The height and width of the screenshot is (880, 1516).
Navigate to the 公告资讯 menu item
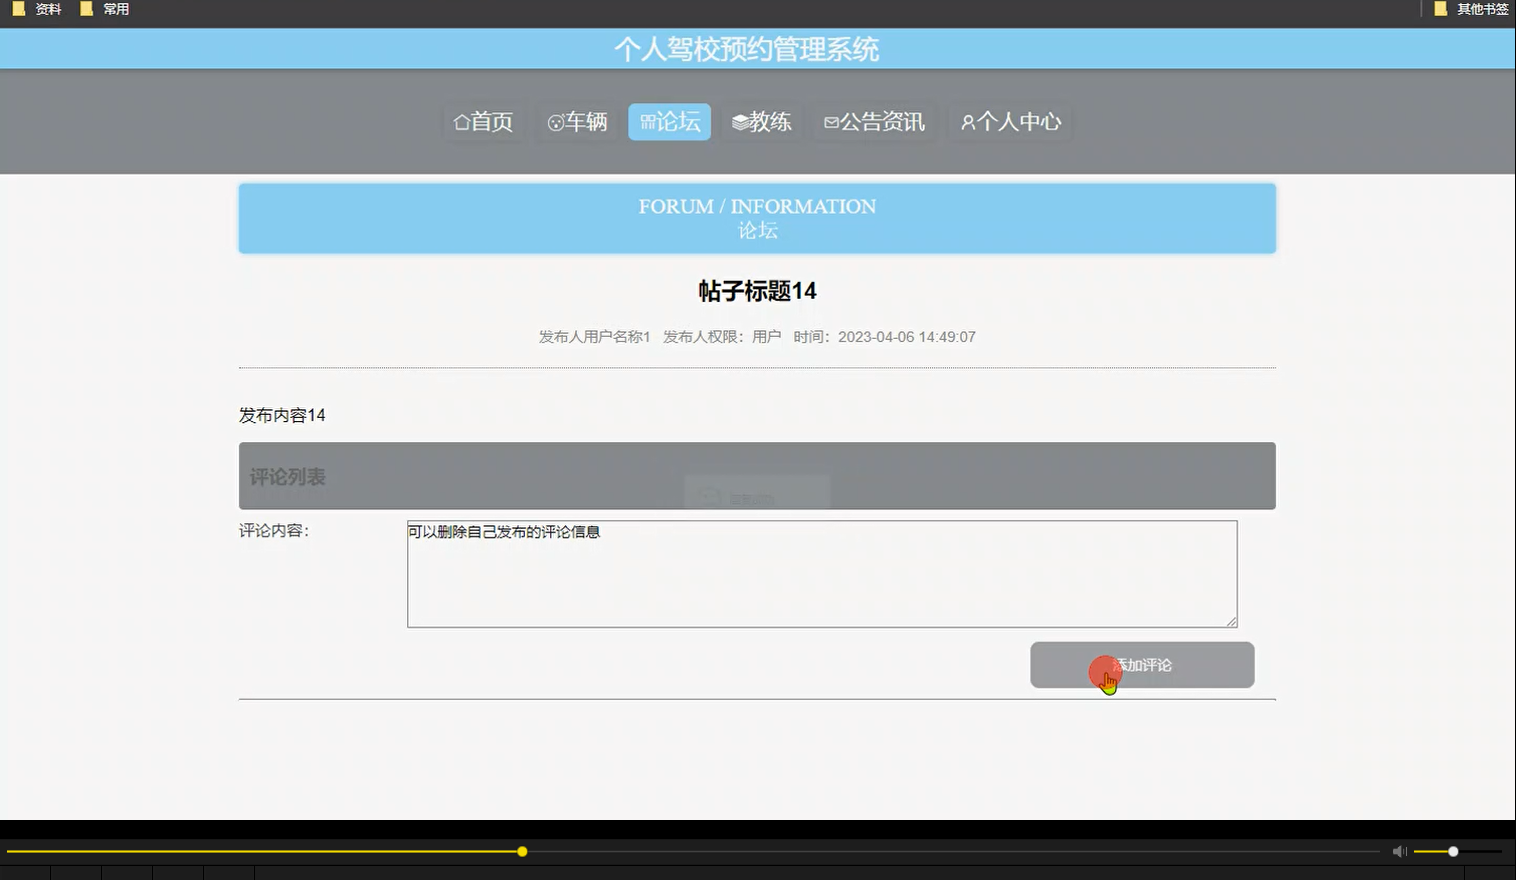[x=874, y=121]
